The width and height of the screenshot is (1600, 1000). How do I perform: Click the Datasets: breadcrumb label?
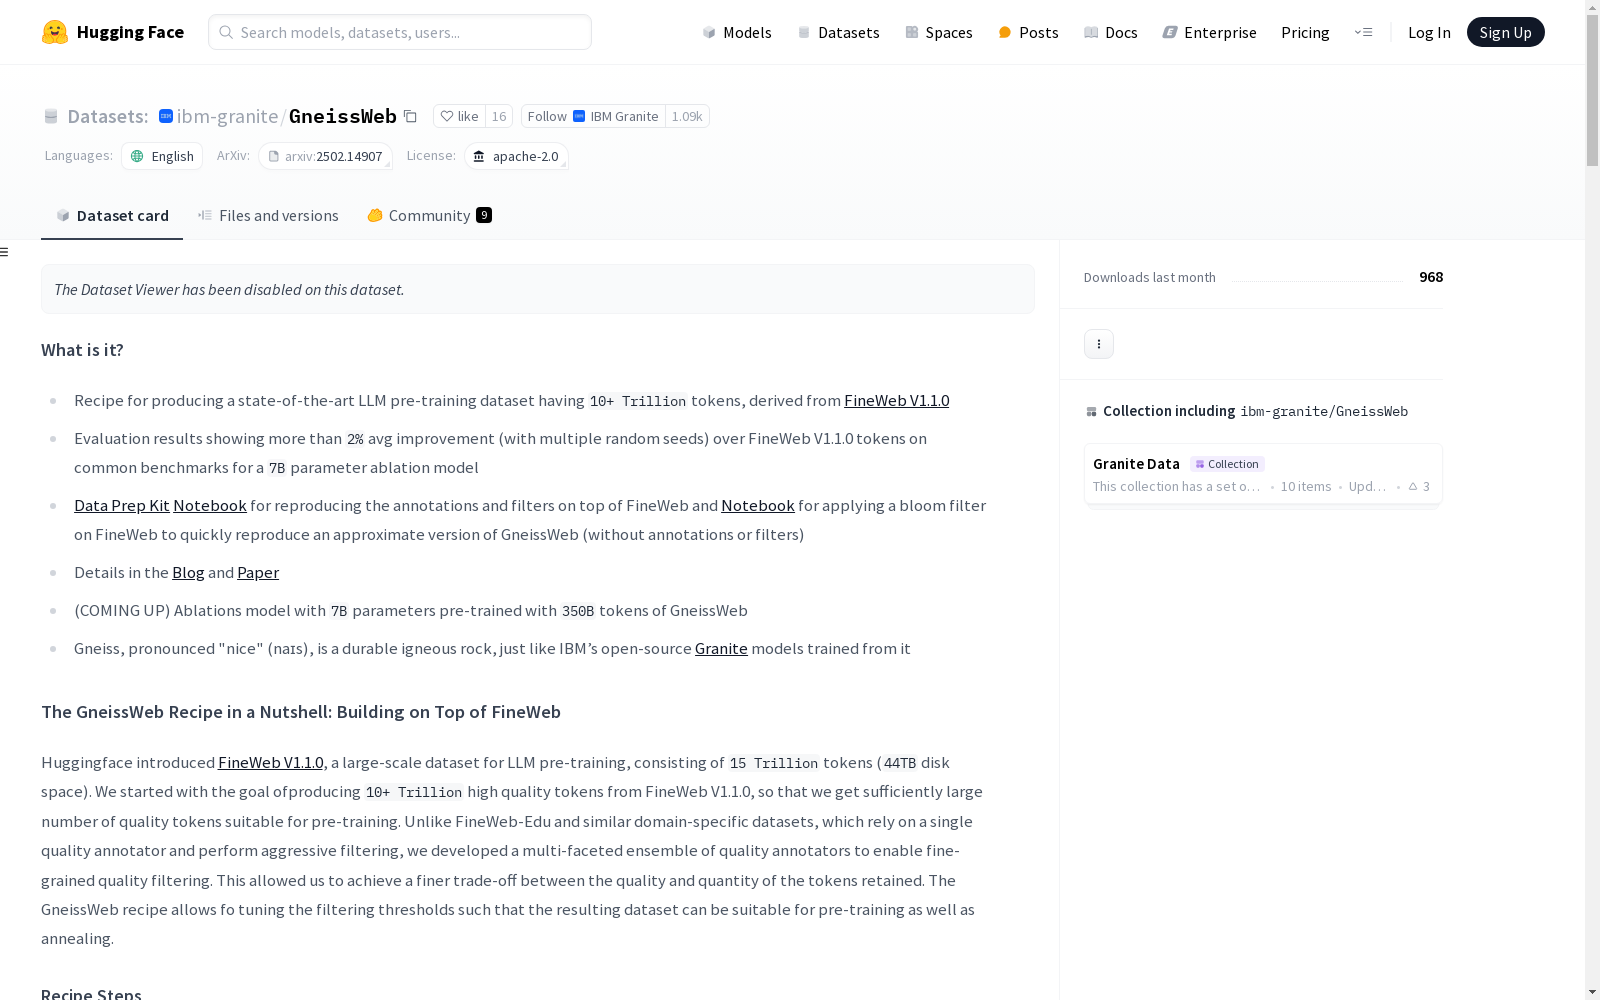tap(108, 116)
